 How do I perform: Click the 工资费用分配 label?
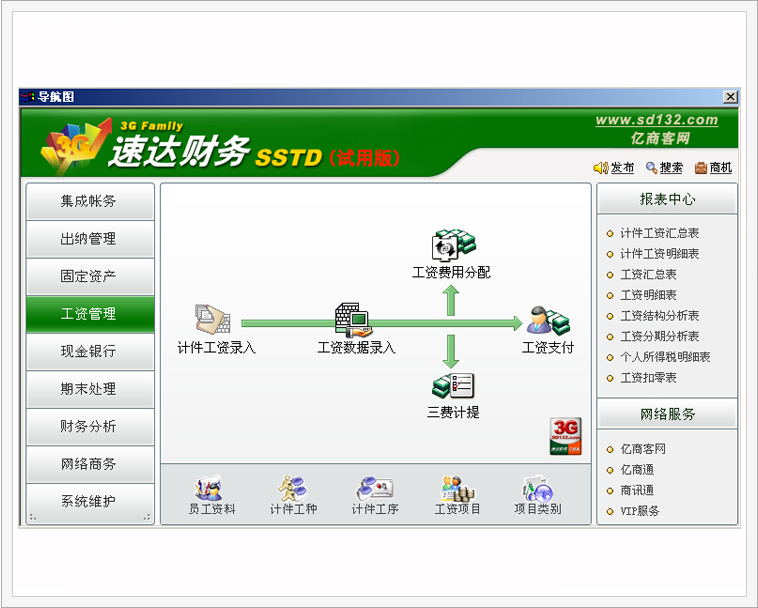tap(452, 273)
